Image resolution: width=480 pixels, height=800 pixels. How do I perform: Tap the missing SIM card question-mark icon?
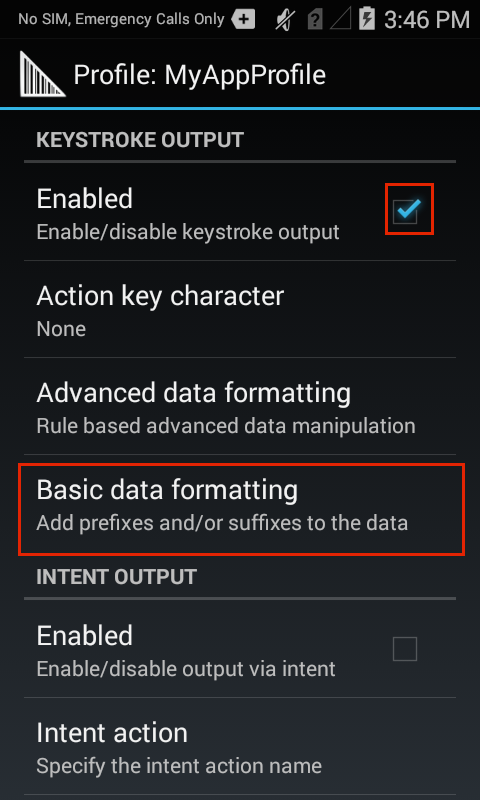click(x=315, y=20)
